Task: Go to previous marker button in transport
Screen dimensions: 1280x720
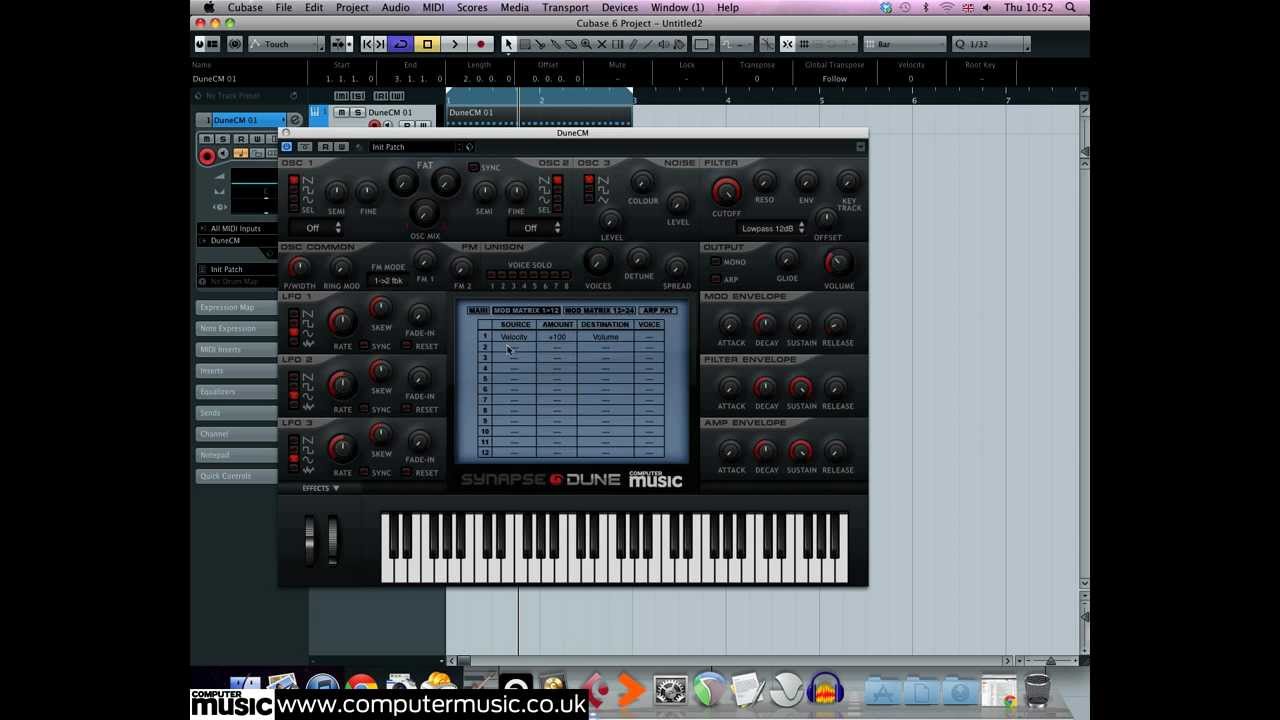Action: coord(366,44)
